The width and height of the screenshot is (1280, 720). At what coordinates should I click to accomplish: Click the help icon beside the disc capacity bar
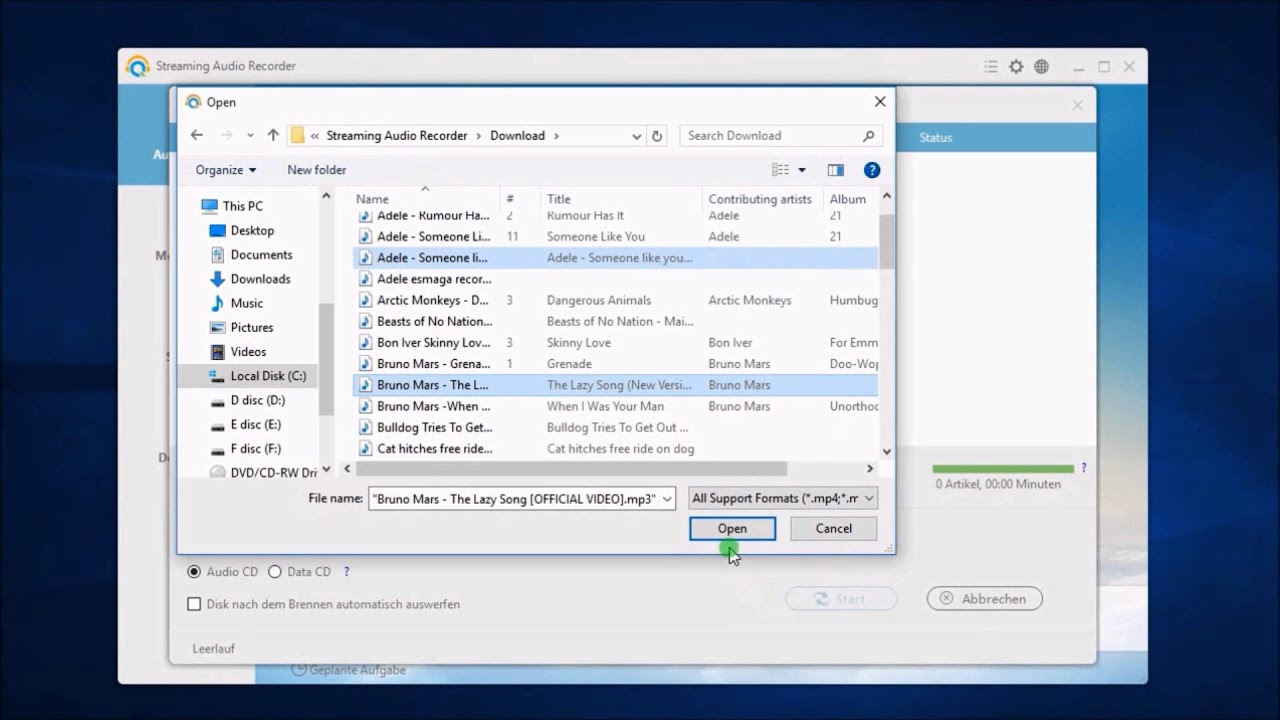[x=1083, y=468]
